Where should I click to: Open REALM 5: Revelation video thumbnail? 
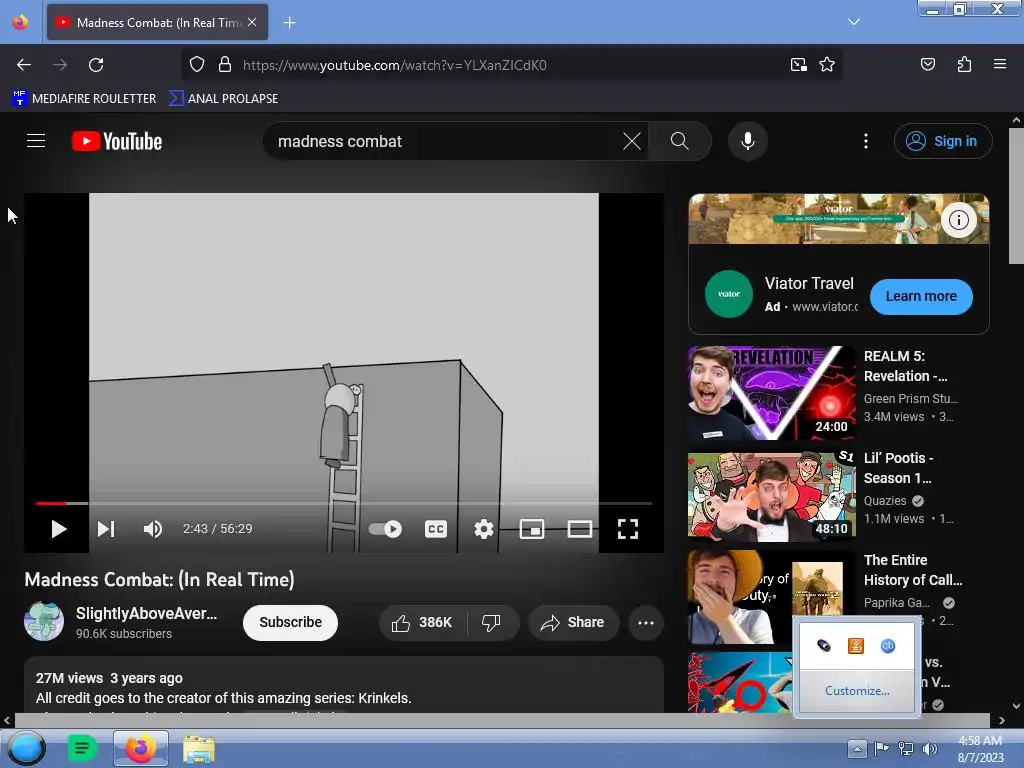(x=771, y=393)
